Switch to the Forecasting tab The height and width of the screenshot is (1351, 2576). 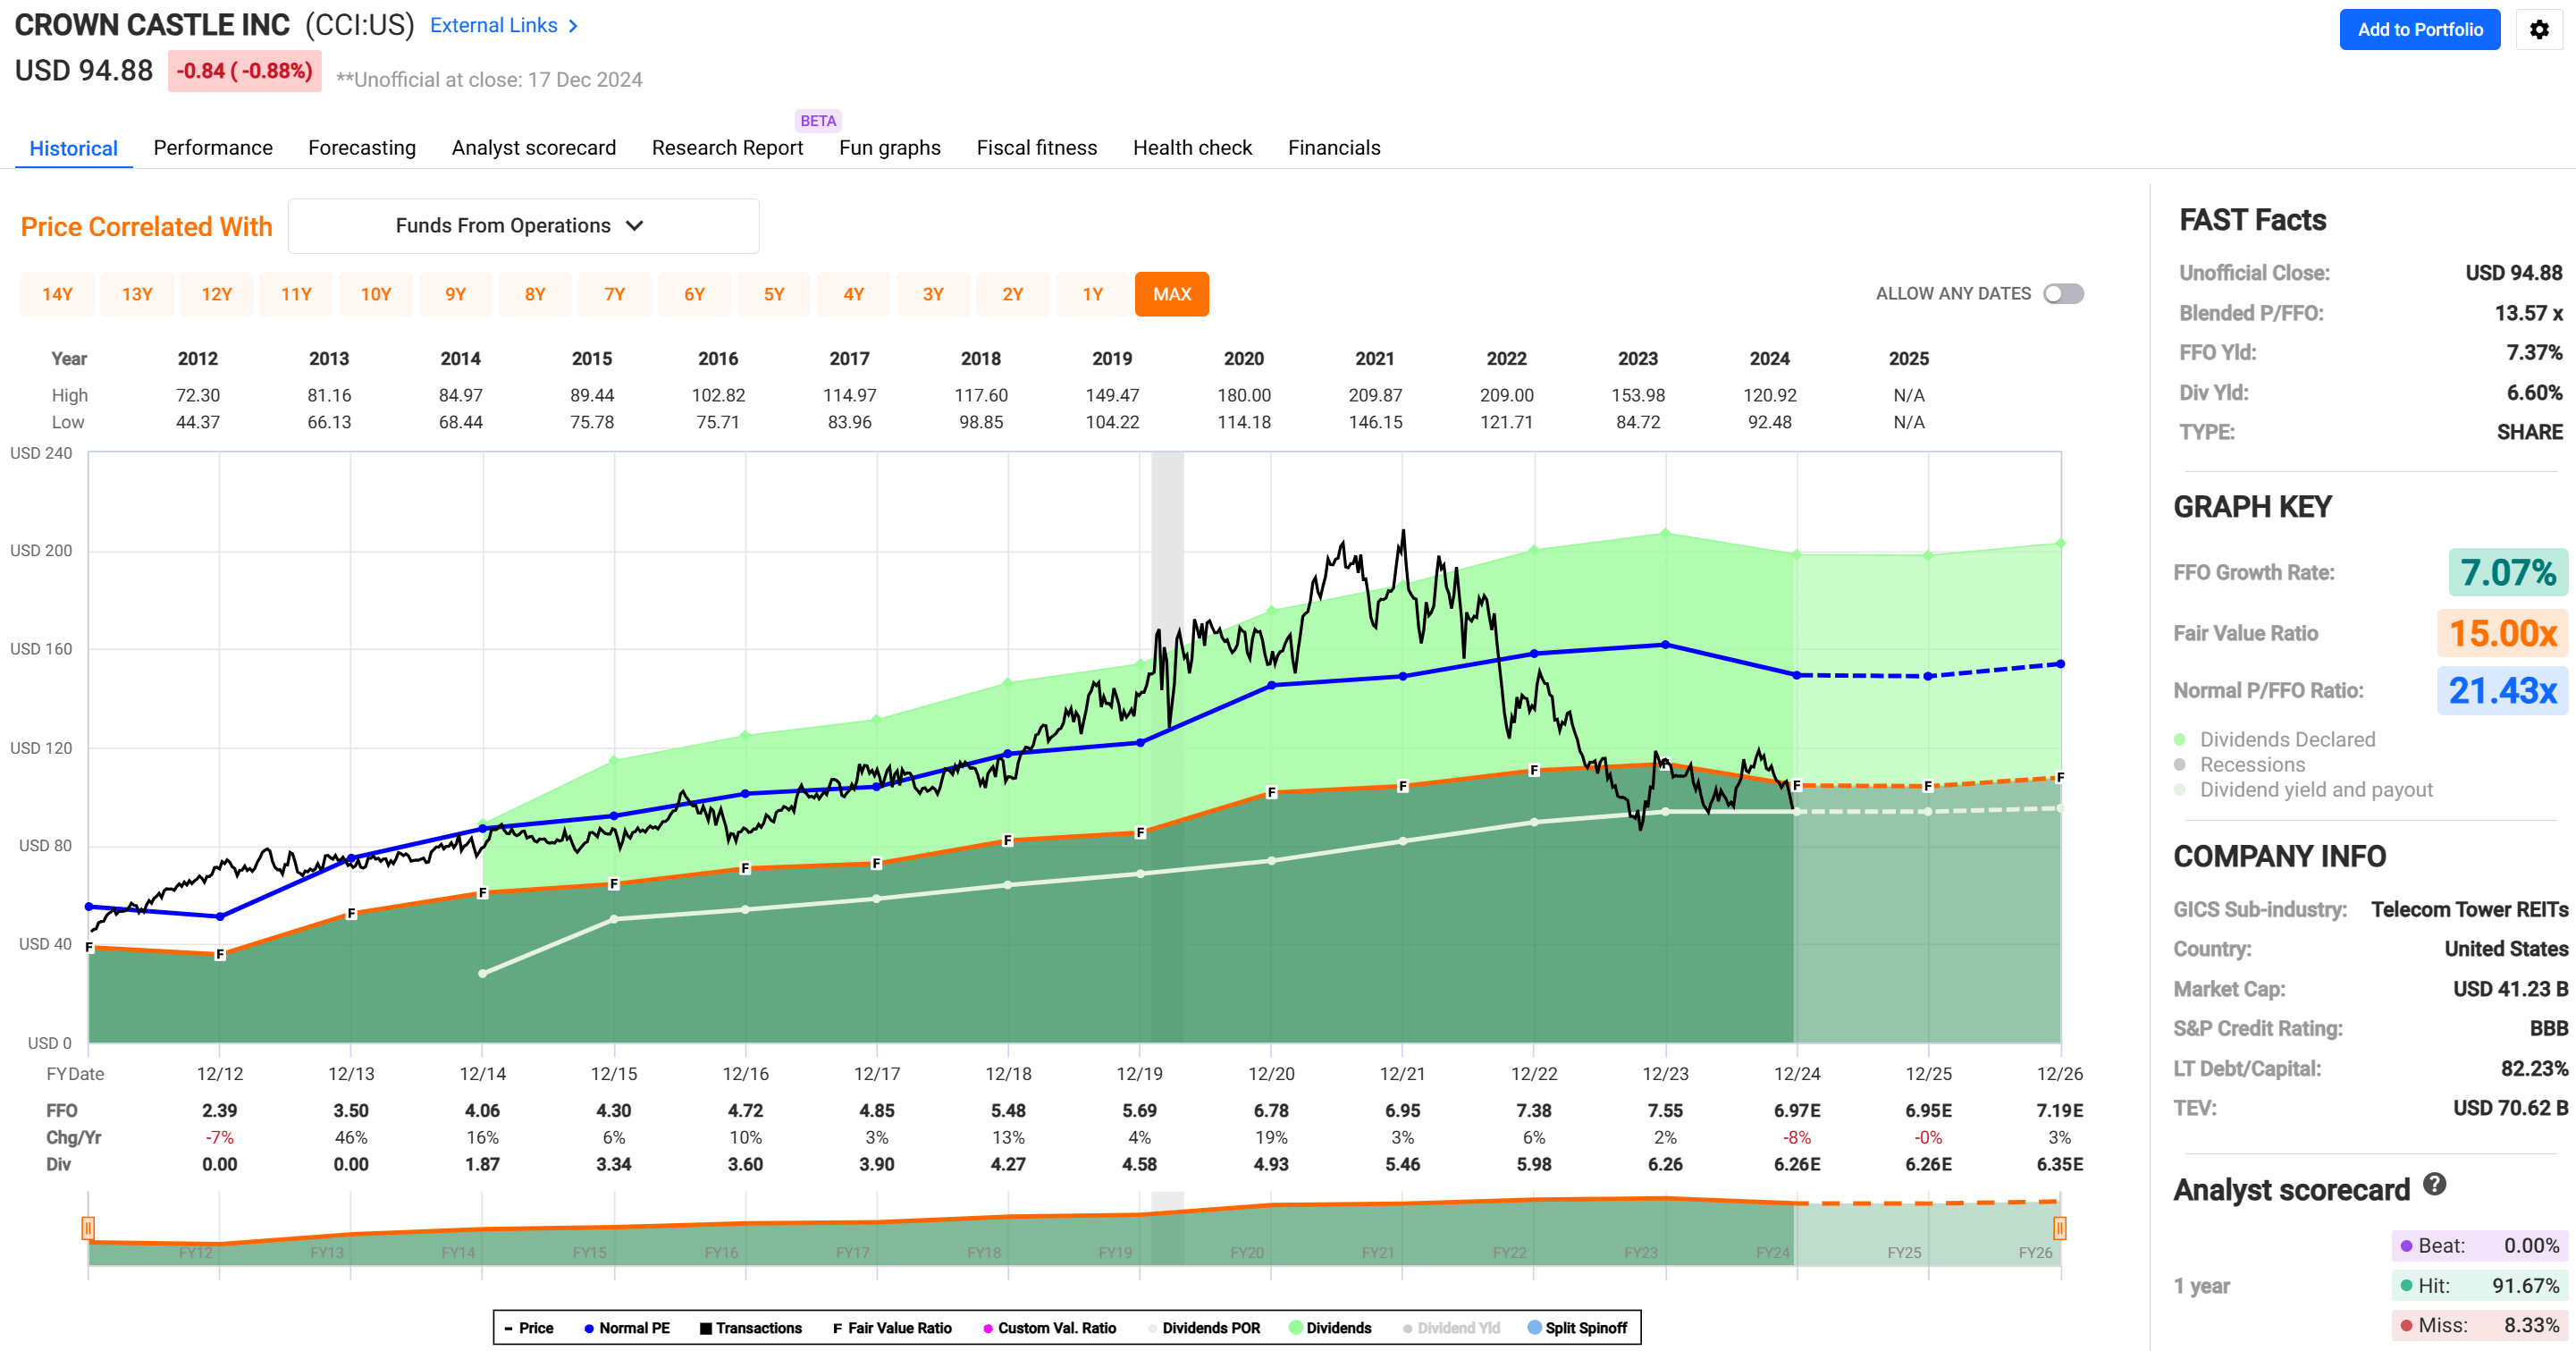(362, 147)
